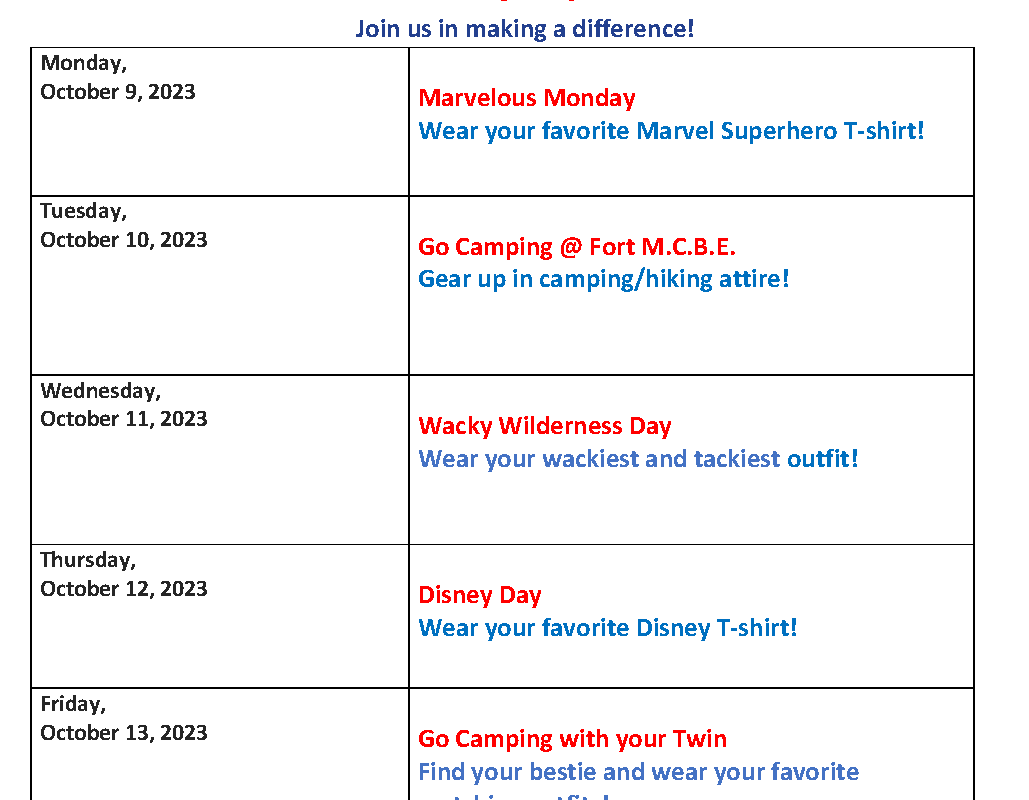Select the 'Disney Day' title
The image size is (1029, 800).
[x=480, y=595]
